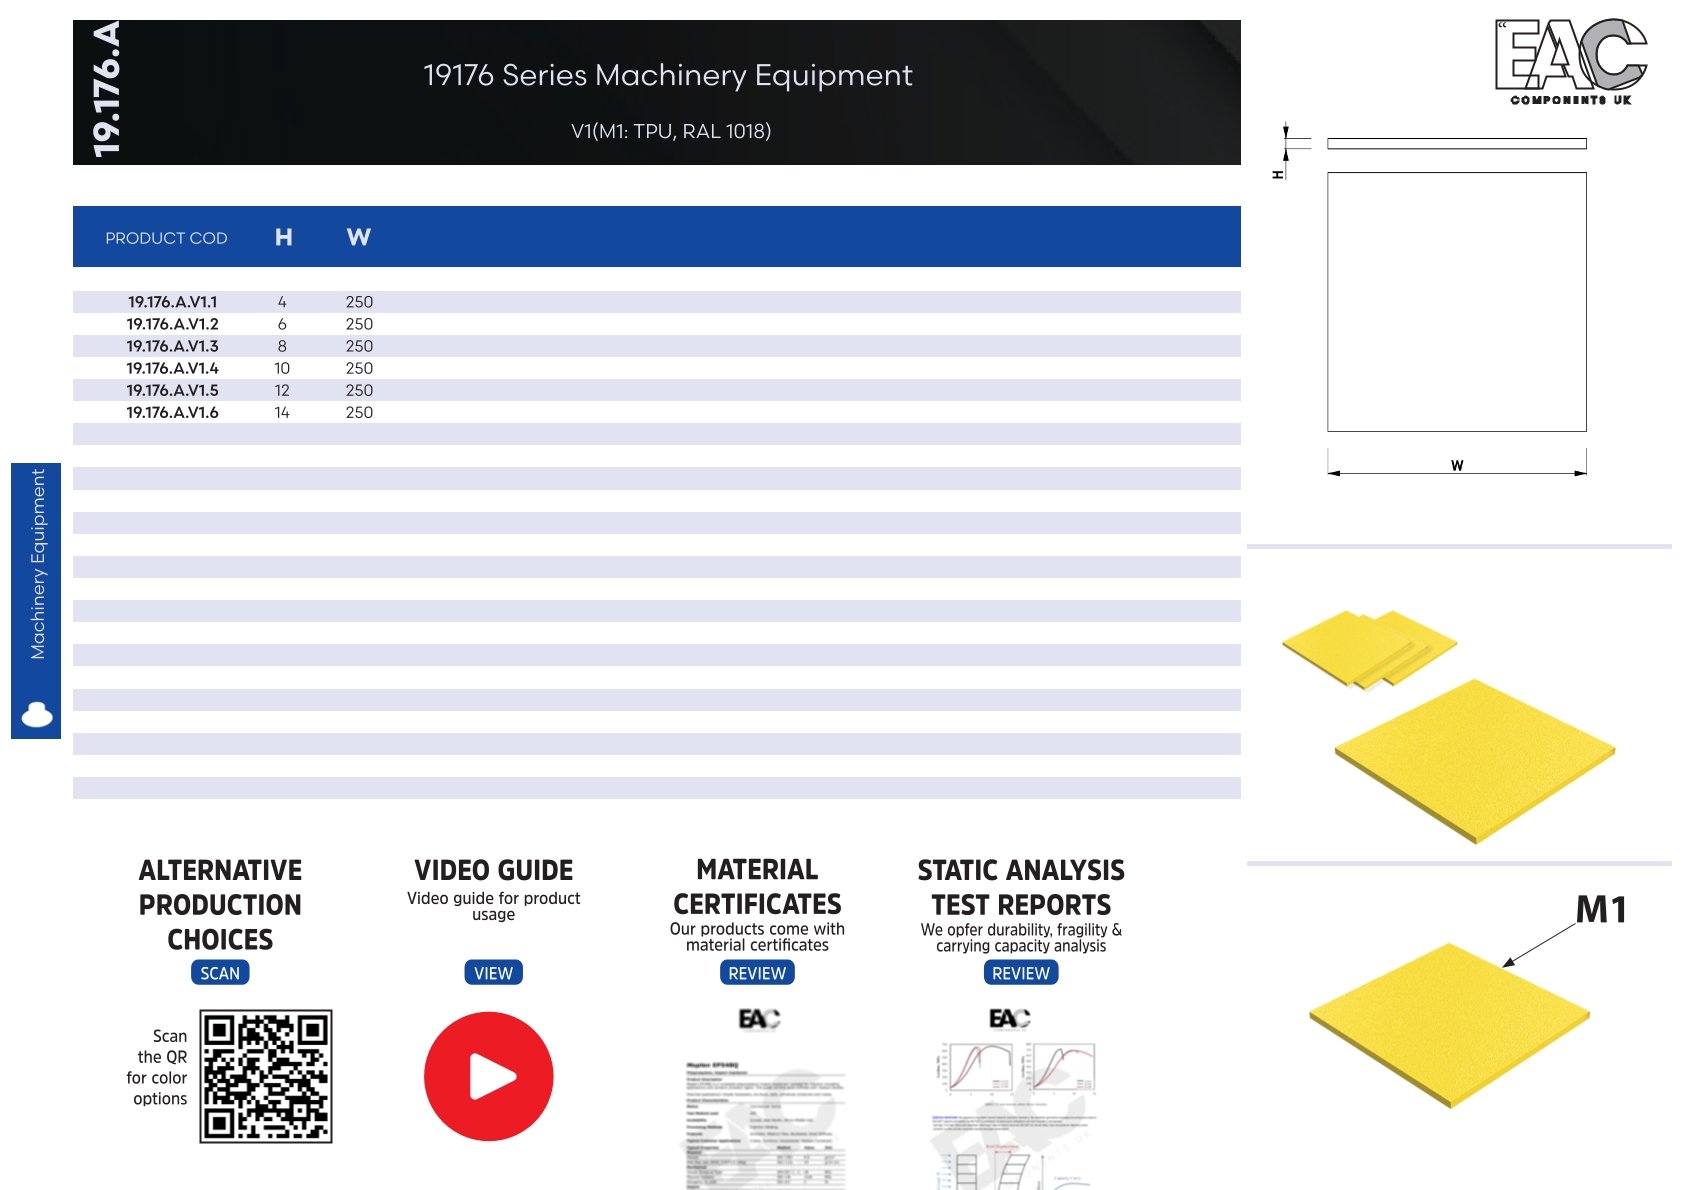This screenshot has width=1683, height=1190.
Task: Click the VIEW button under Video Guide
Action: [493, 973]
